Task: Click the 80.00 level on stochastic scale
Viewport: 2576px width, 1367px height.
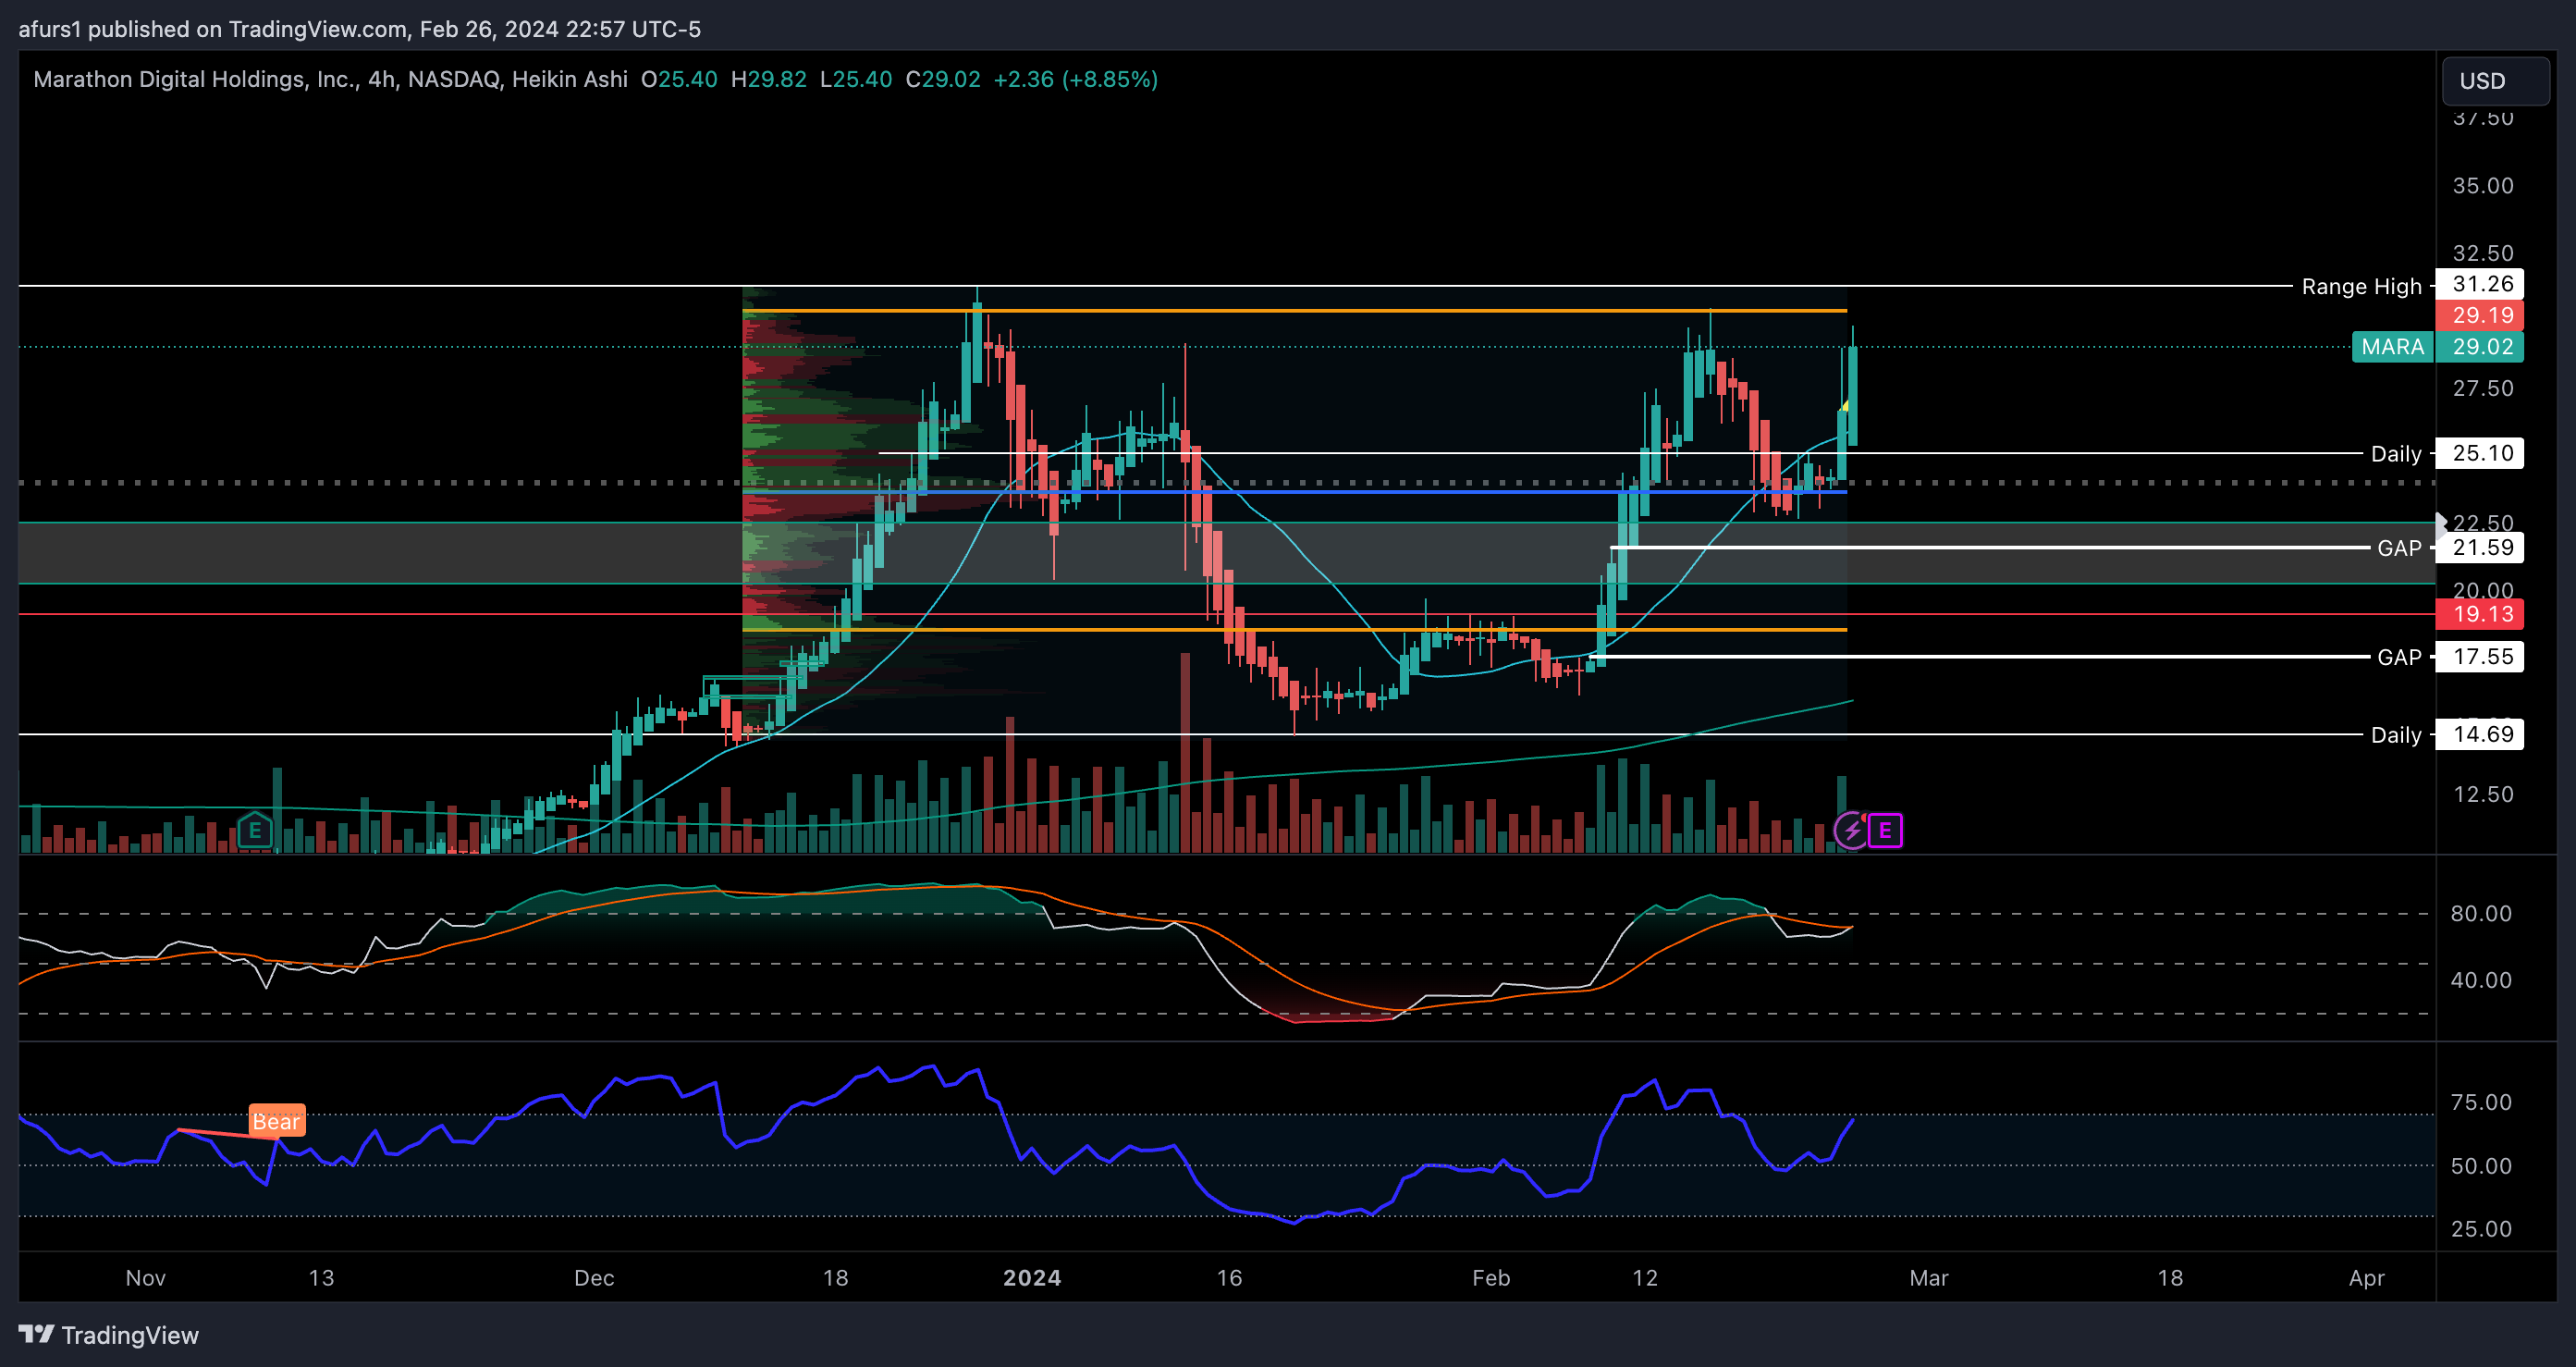Action: [2480, 913]
